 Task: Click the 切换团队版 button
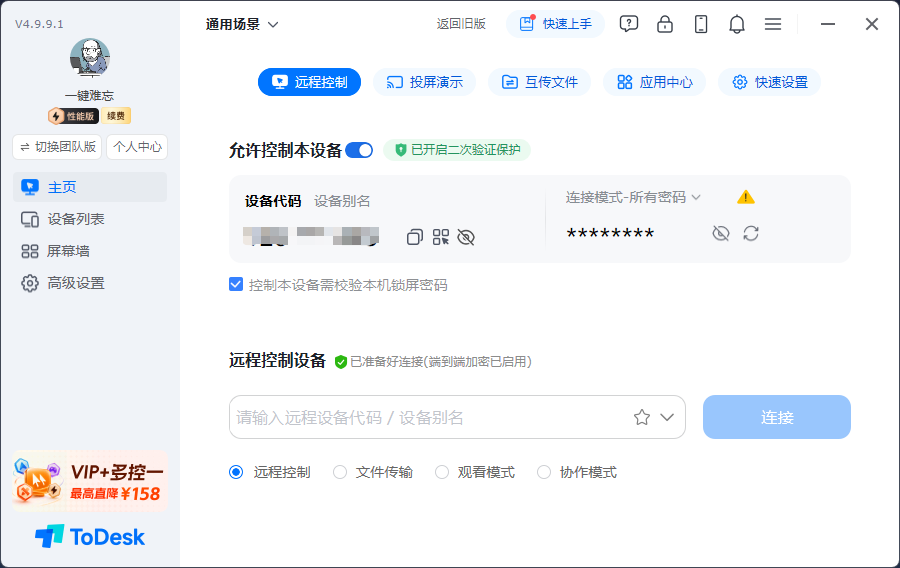click(x=57, y=147)
